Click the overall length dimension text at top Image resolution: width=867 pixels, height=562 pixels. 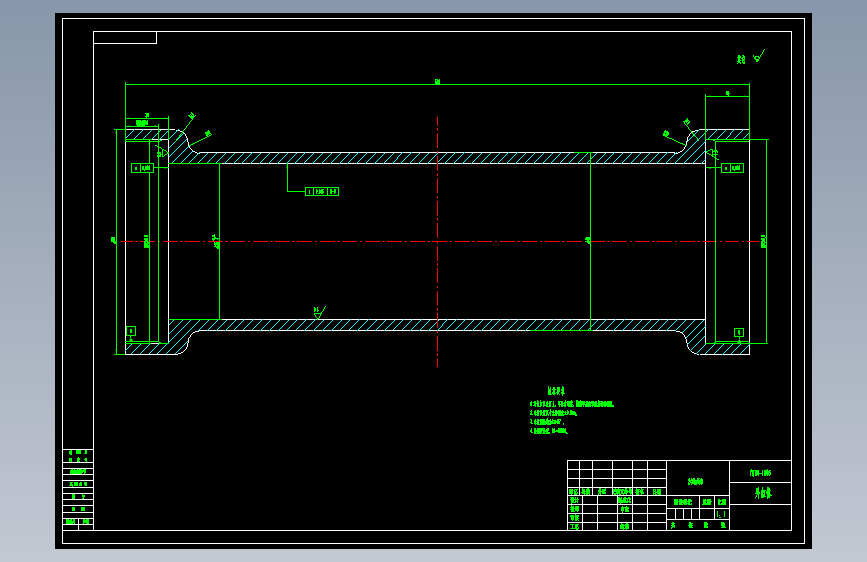click(437, 81)
